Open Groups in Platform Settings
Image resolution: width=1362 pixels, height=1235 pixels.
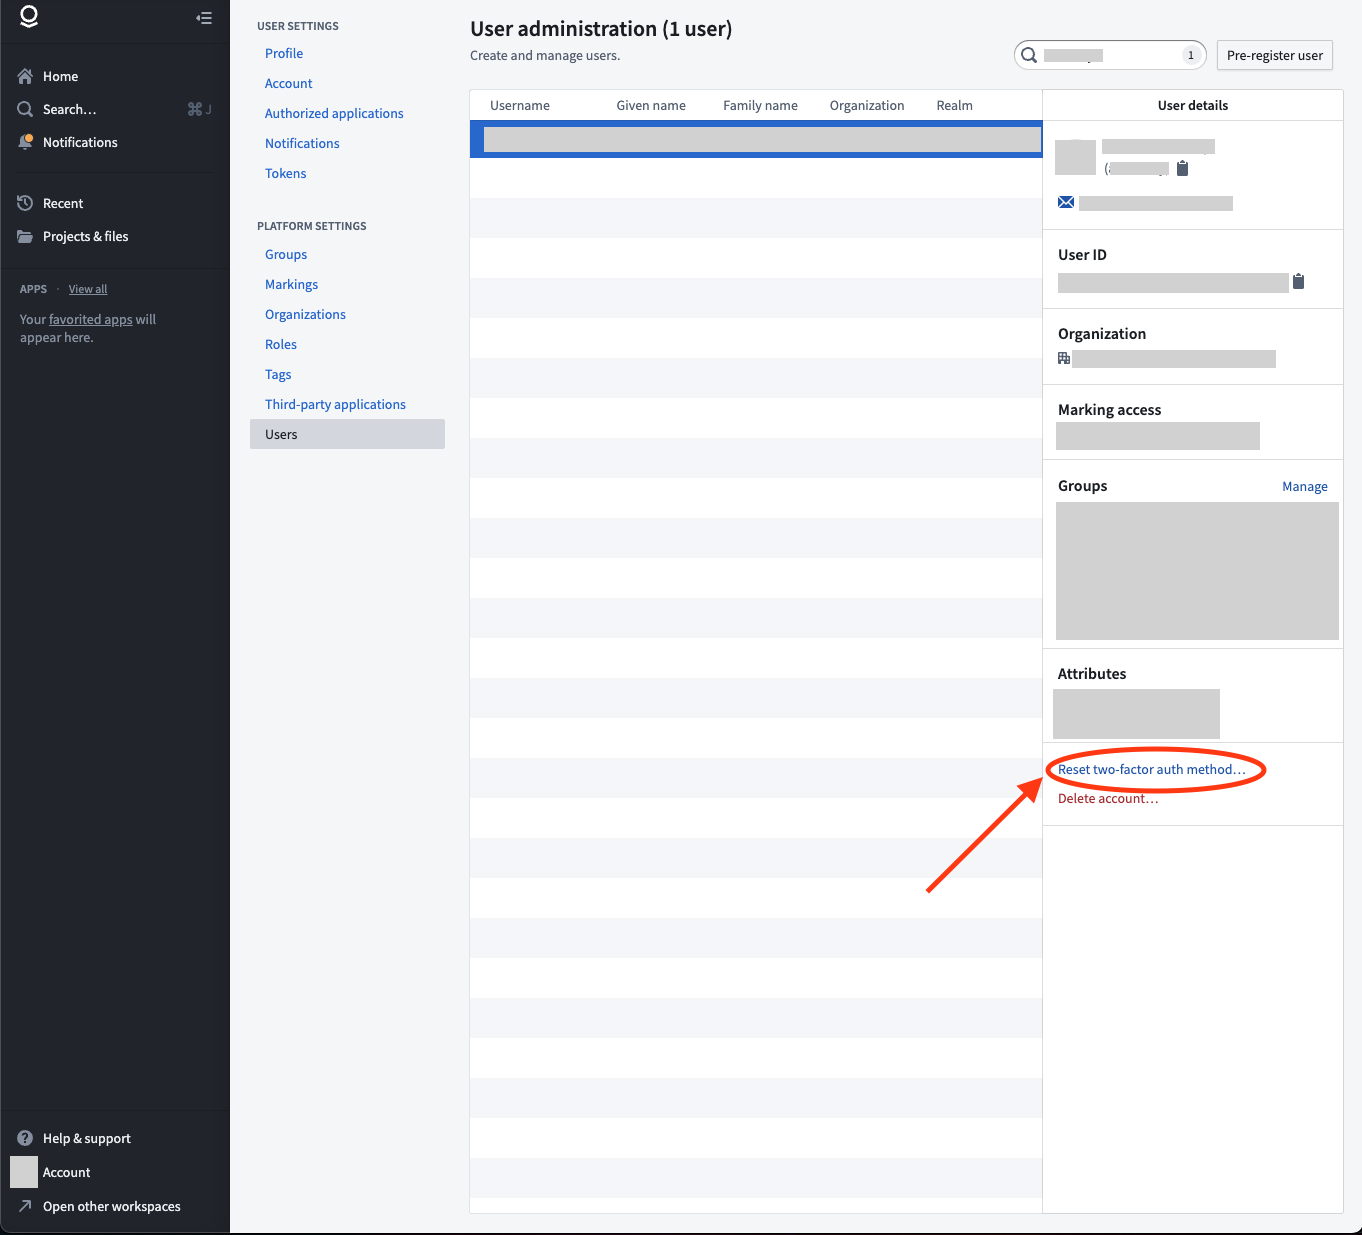pos(286,254)
